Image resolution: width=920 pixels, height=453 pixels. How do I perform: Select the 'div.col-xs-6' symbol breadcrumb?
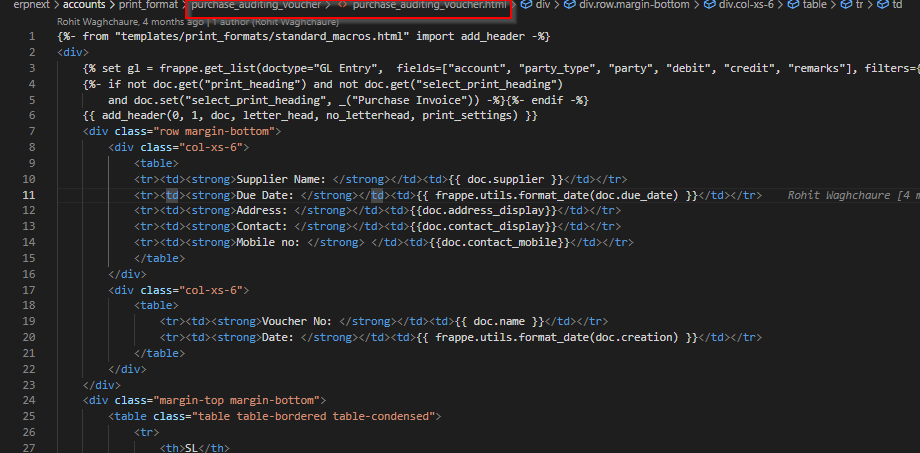click(746, 5)
